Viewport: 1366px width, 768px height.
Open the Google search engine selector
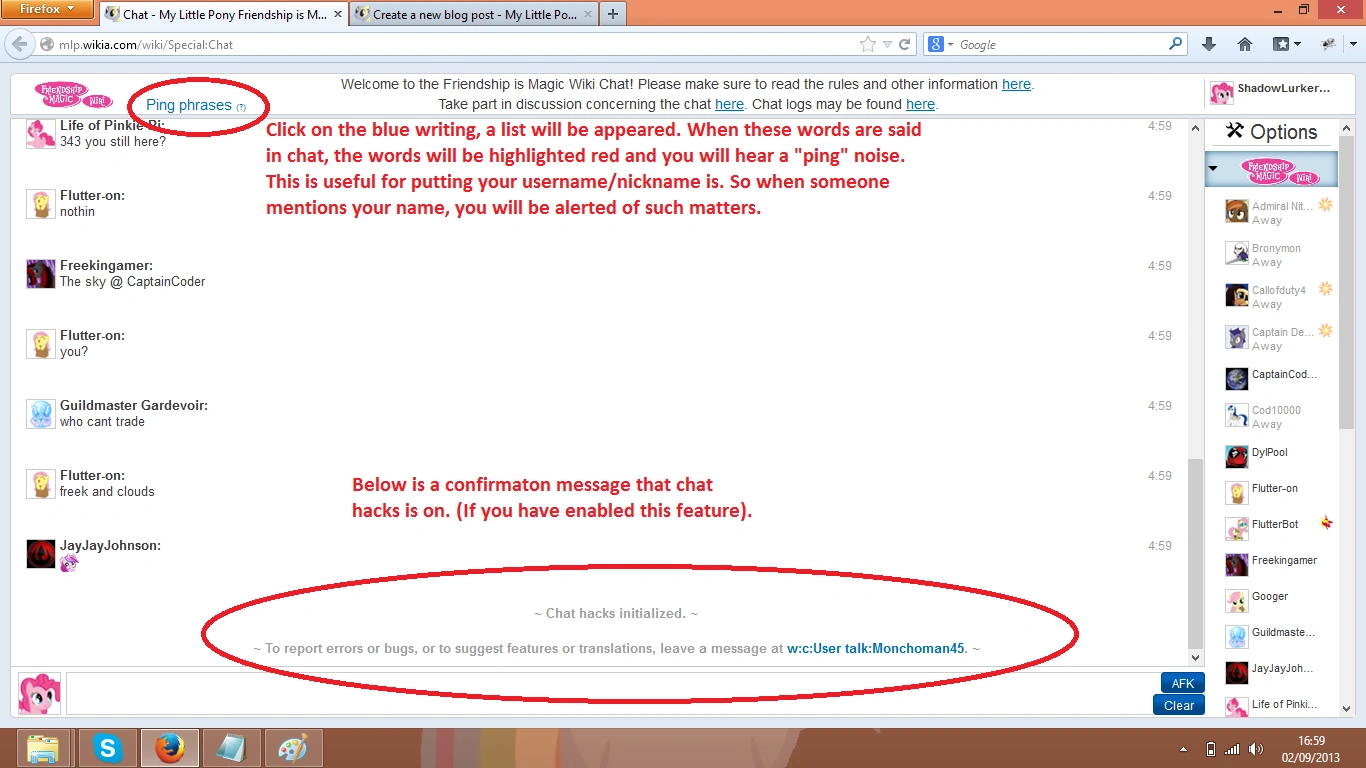pos(940,44)
